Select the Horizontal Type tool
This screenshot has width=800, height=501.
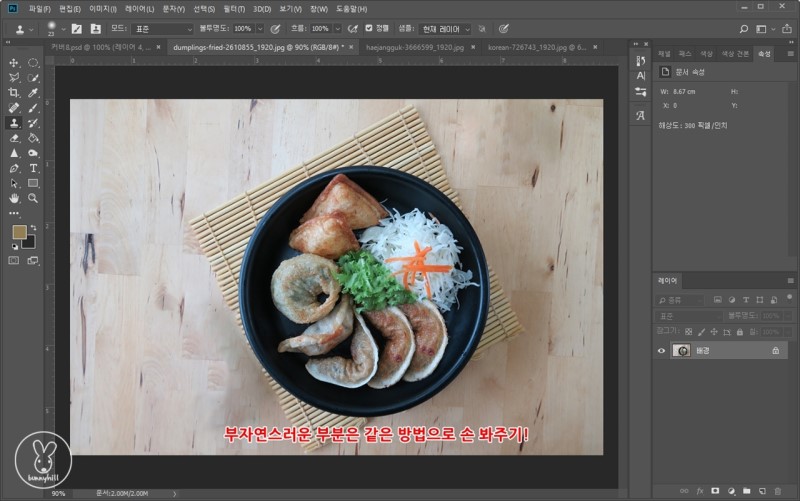tap(33, 168)
